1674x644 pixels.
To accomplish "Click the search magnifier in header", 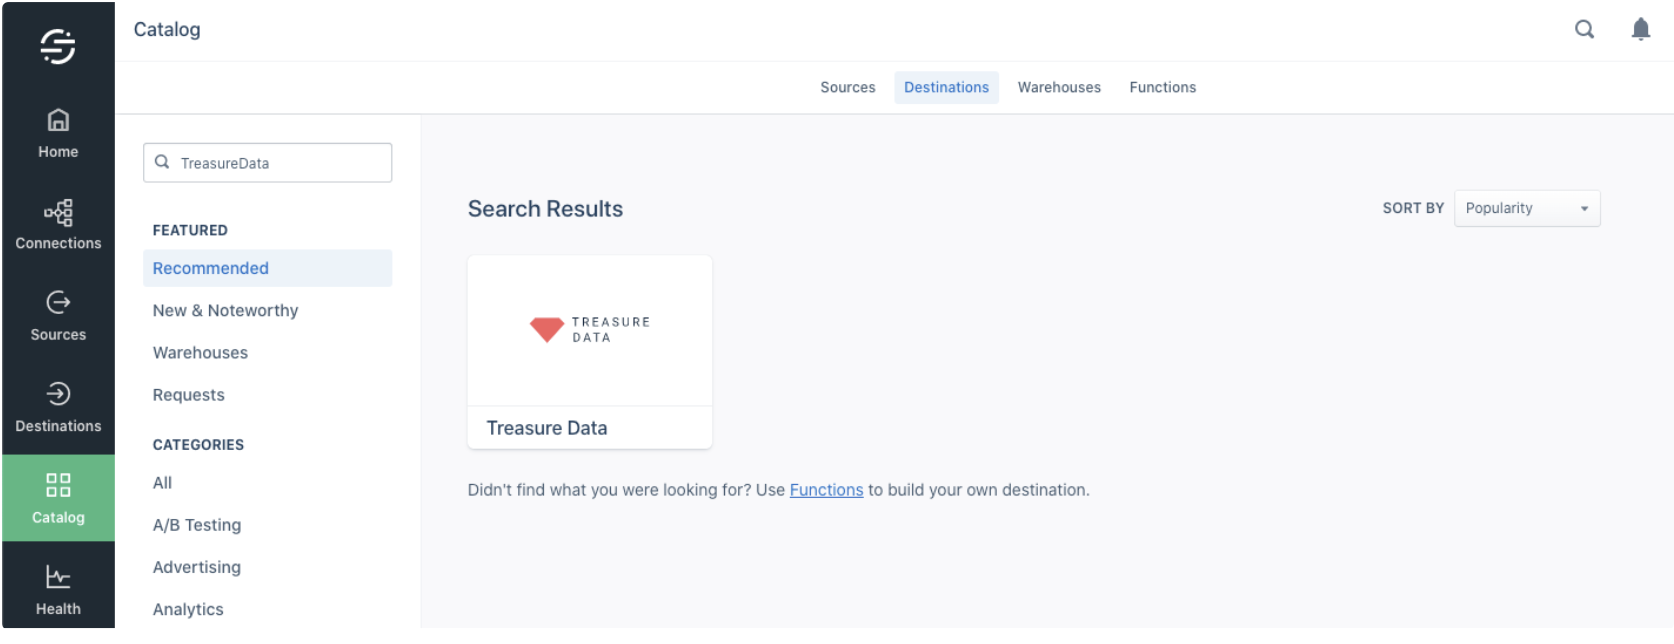I will point(1584,29).
